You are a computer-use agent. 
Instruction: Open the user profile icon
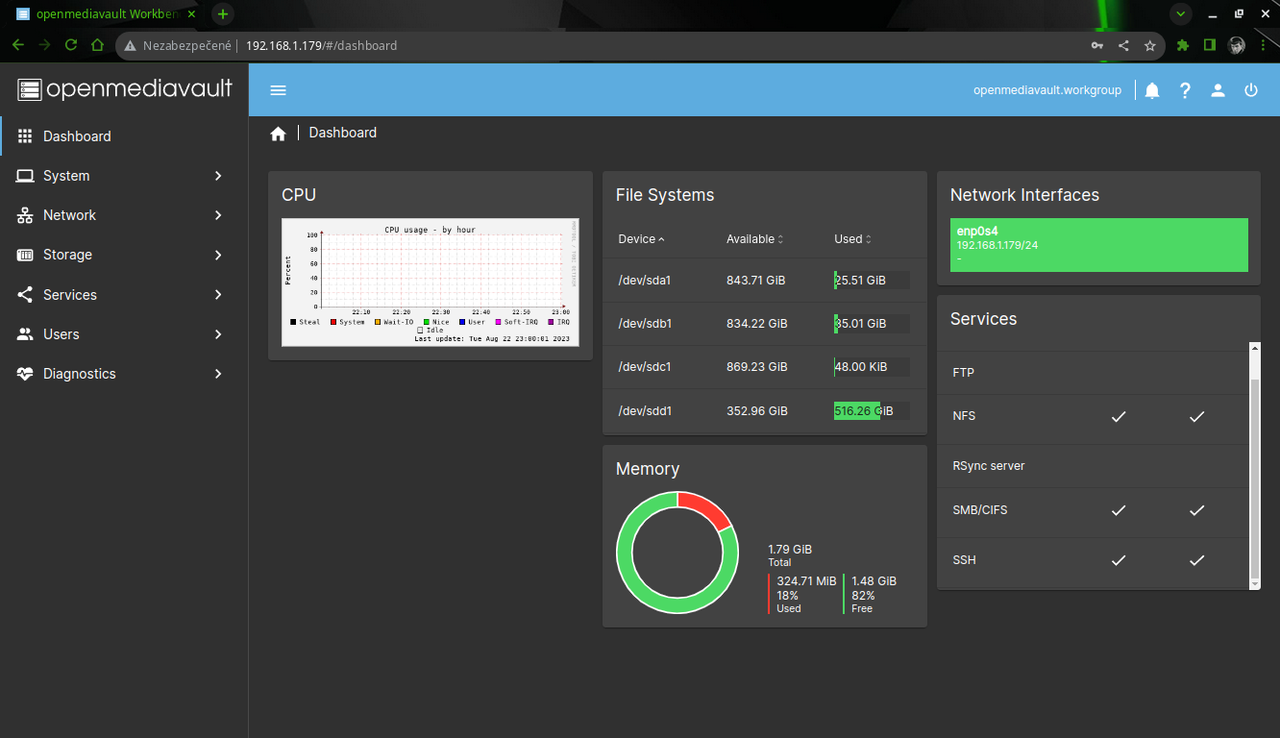pyautogui.click(x=1218, y=90)
